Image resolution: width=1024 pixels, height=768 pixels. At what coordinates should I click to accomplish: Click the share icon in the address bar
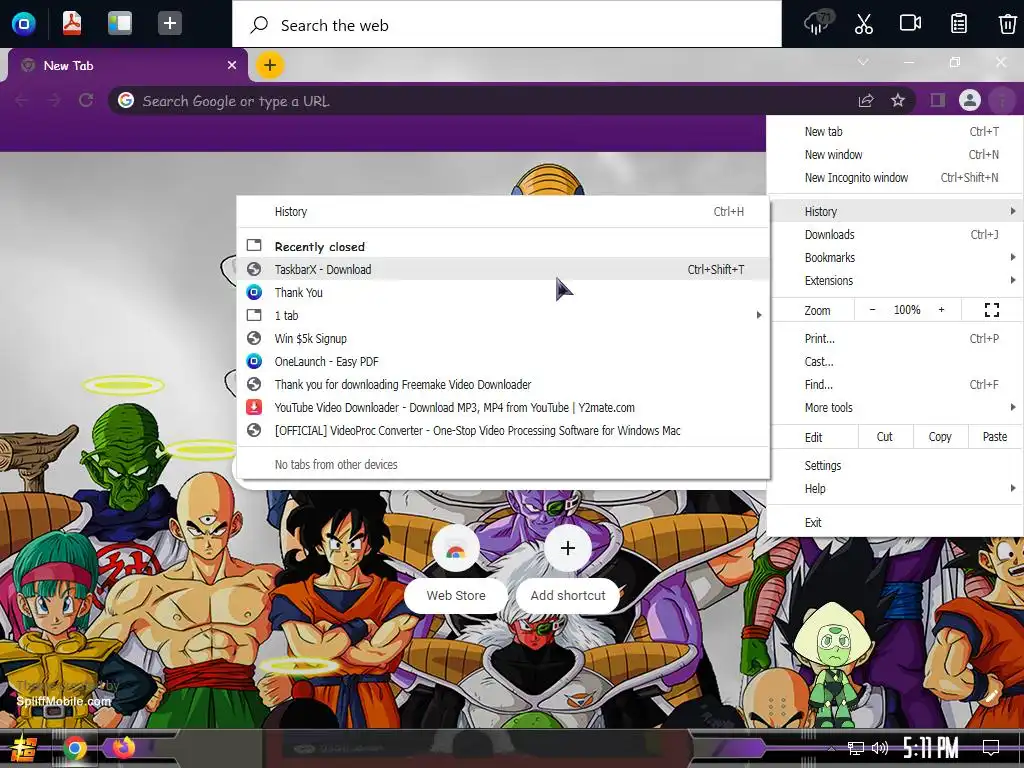[x=865, y=101]
